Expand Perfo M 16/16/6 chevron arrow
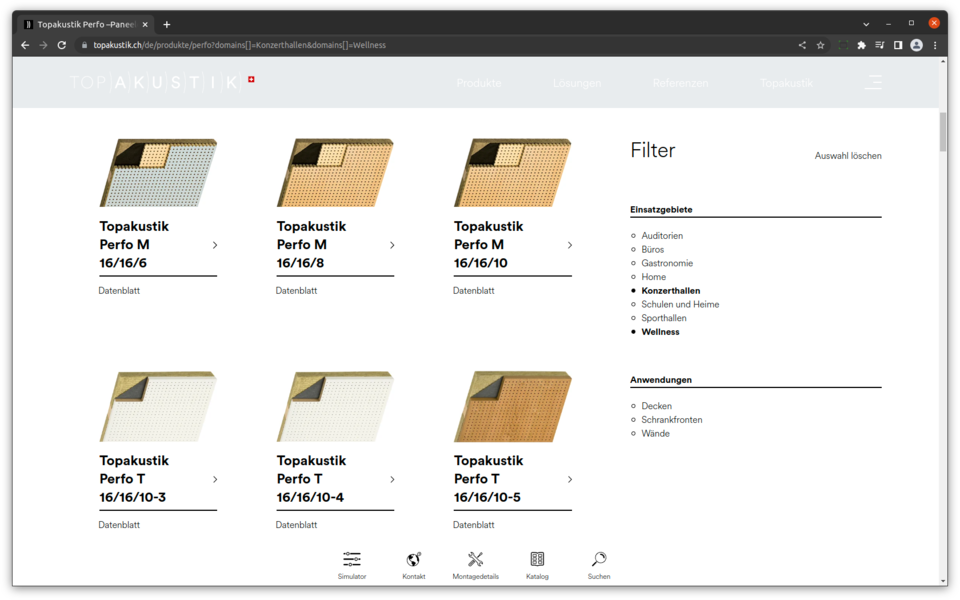 click(x=215, y=245)
